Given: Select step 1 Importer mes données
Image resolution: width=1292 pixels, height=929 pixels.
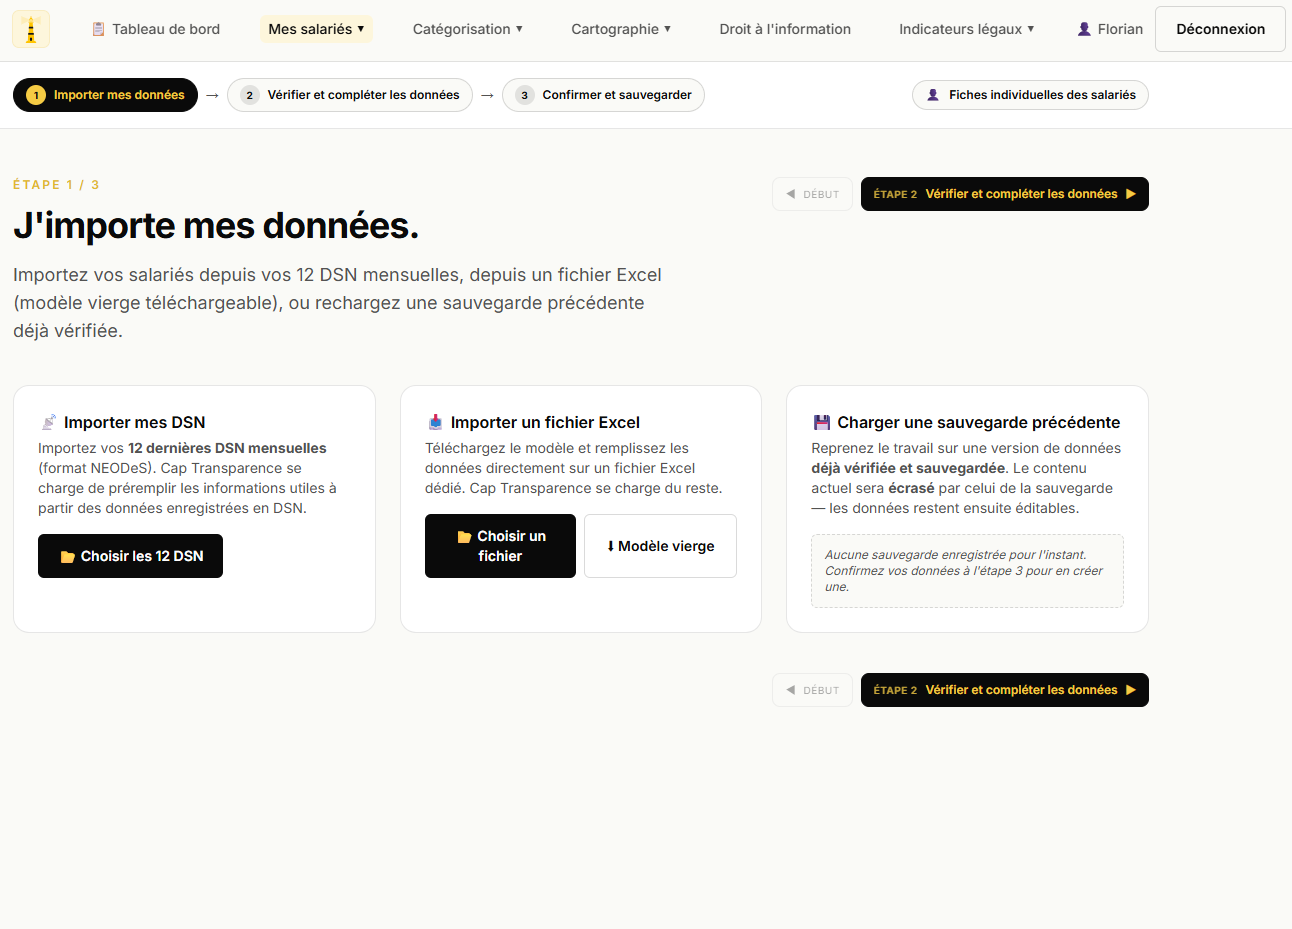Looking at the screenshot, I should tap(105, 95).
